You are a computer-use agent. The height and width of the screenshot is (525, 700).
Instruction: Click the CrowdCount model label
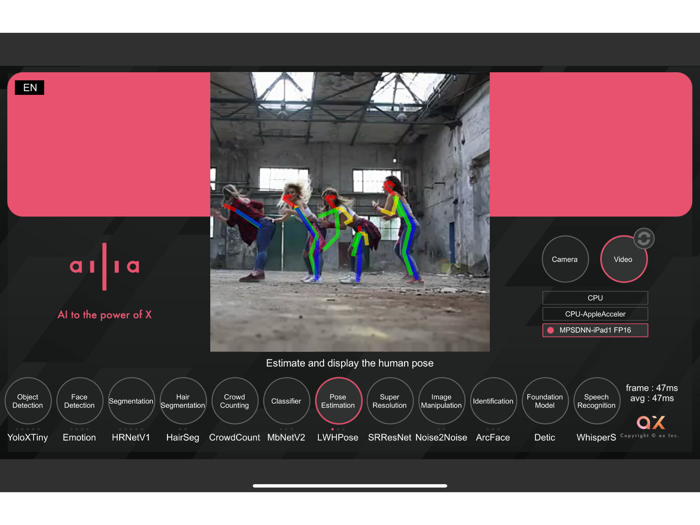click(234, 438)
